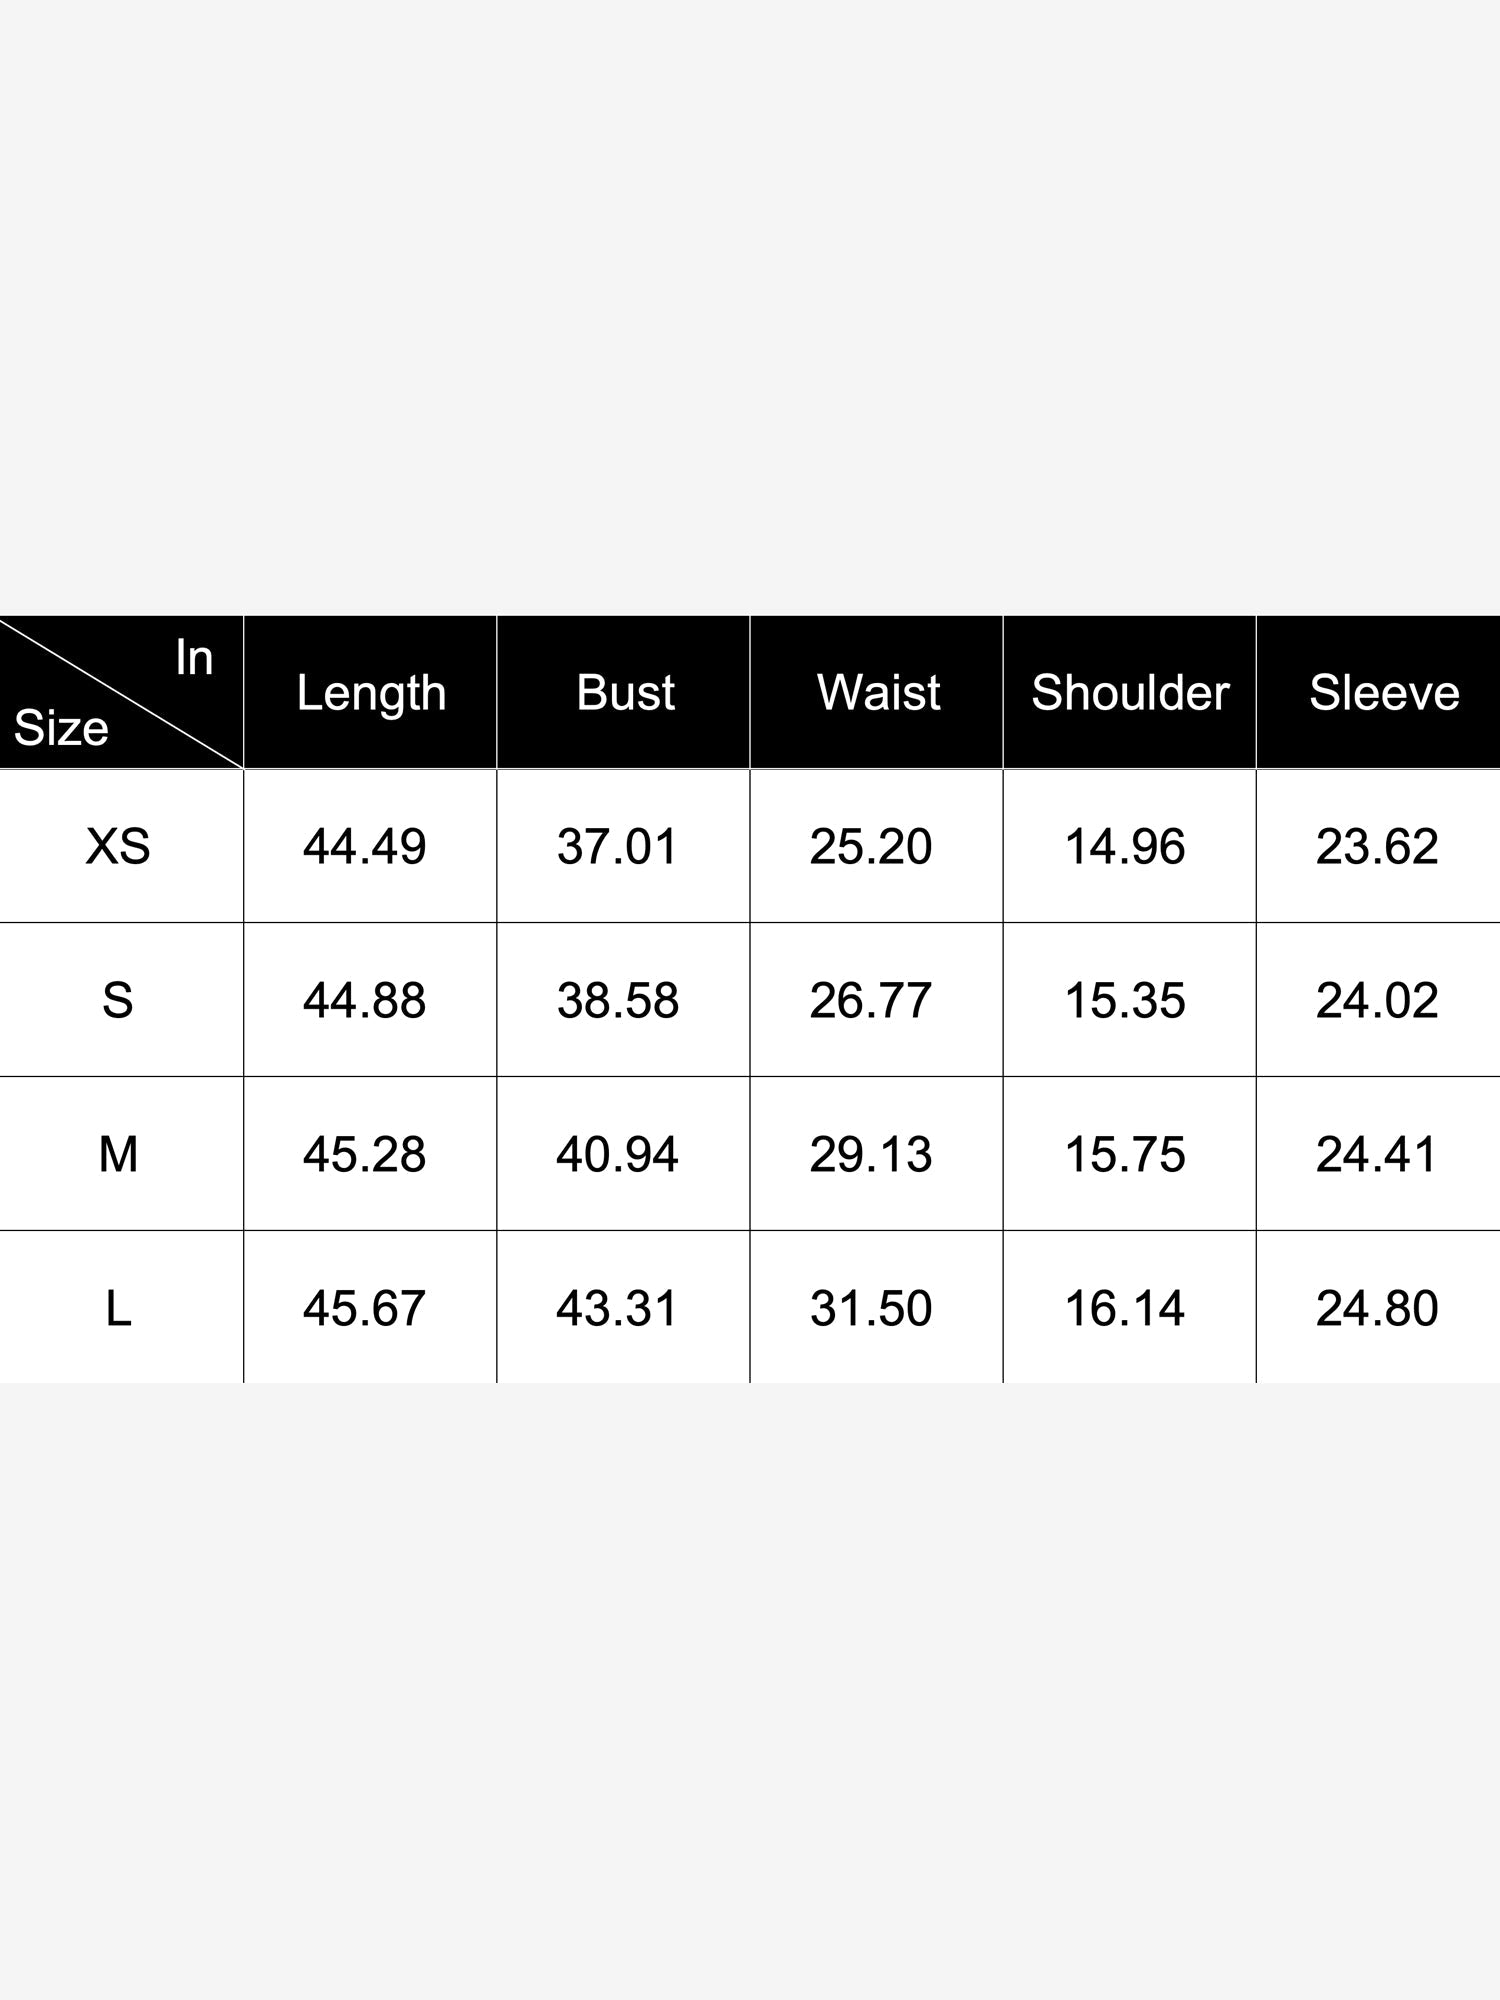Click the Sleeve column header
The height and width of the screenshot is (2000, 1500).
[1384, 693]
